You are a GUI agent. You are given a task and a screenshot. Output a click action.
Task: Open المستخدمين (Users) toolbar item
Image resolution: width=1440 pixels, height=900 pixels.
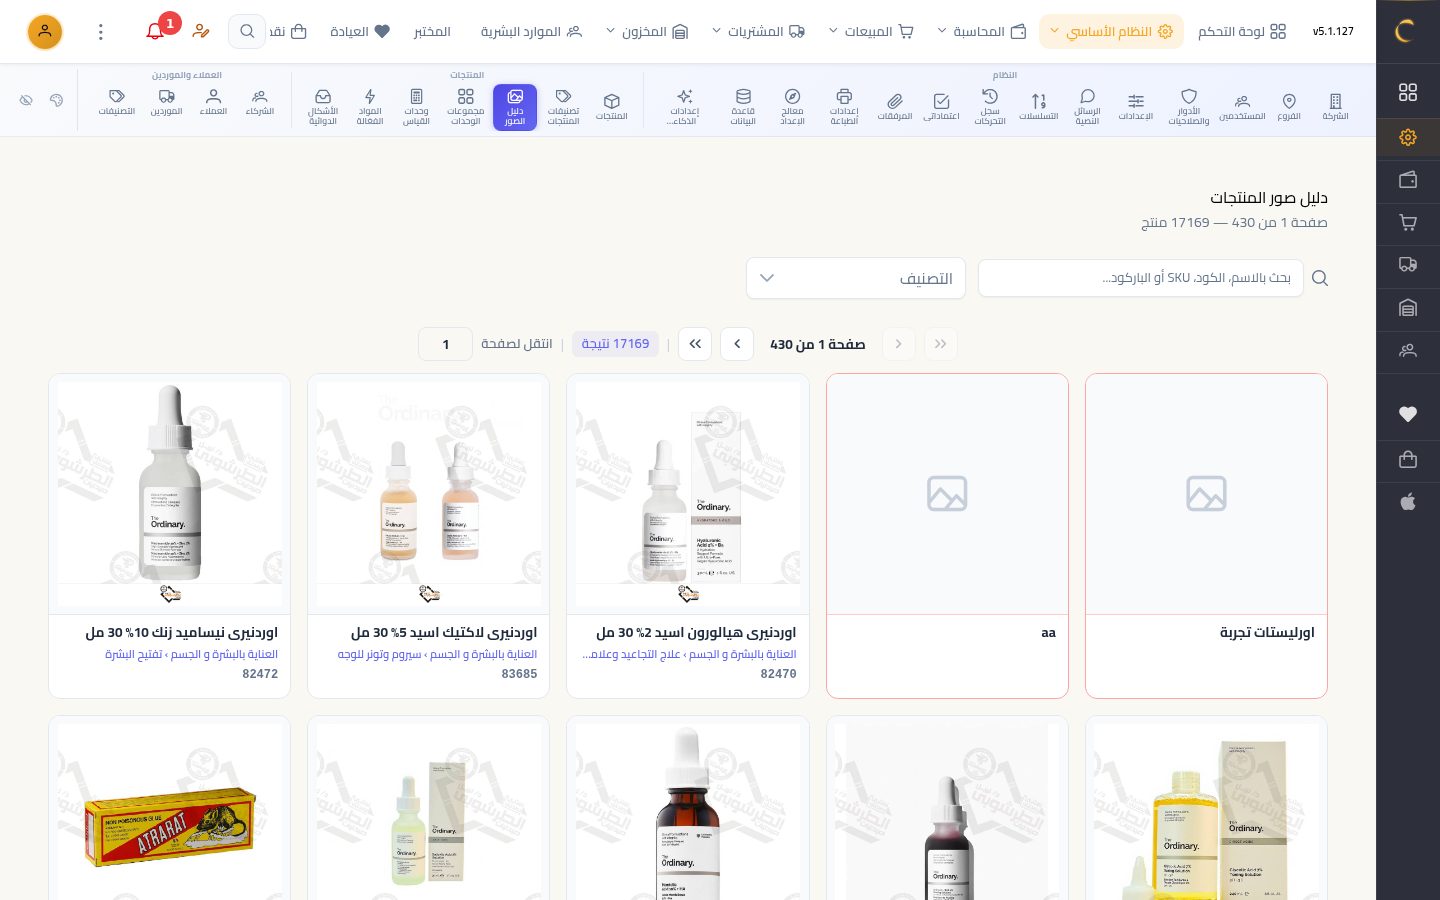pos(1242,107)
